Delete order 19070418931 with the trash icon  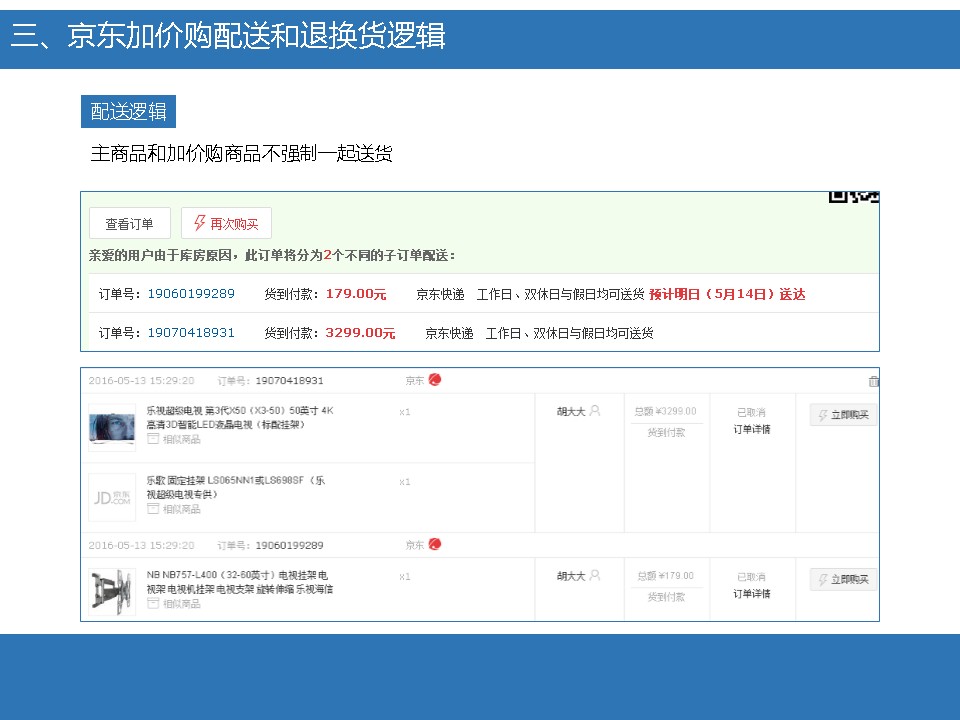873,381
